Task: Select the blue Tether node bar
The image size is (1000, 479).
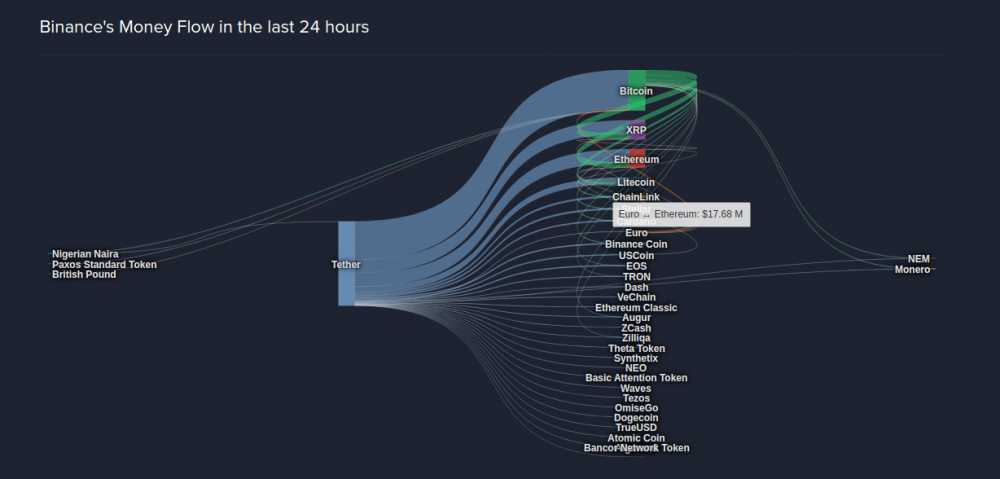Action: click(346, 263)
